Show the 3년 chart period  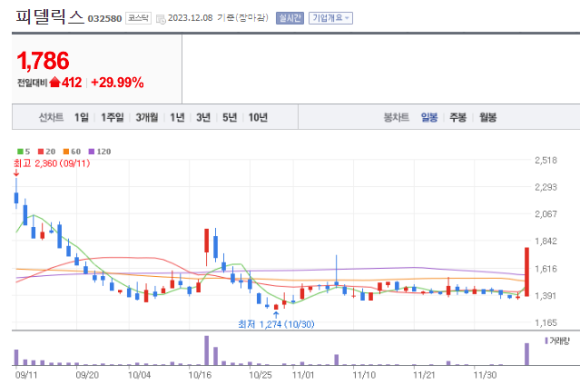203,118
